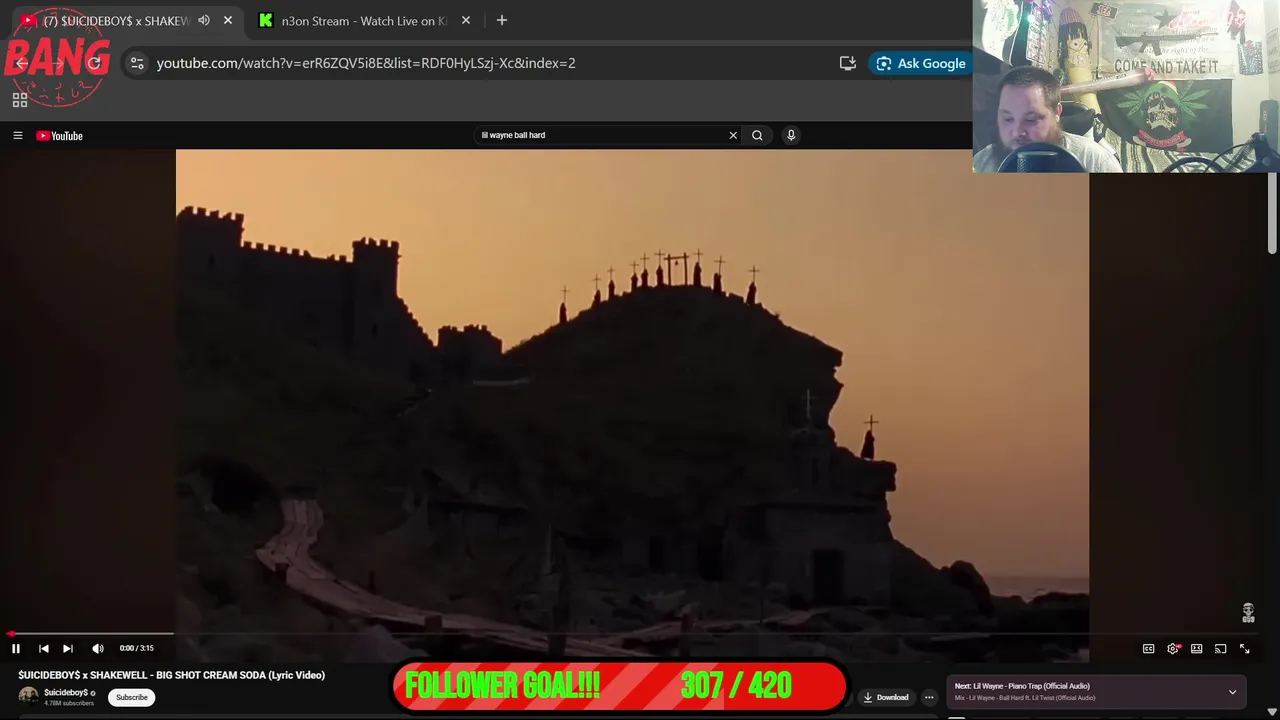Close the n3on Stream tab
Image resolution: width=1280 pixels, height=720 pixels.
pos(466,20)
